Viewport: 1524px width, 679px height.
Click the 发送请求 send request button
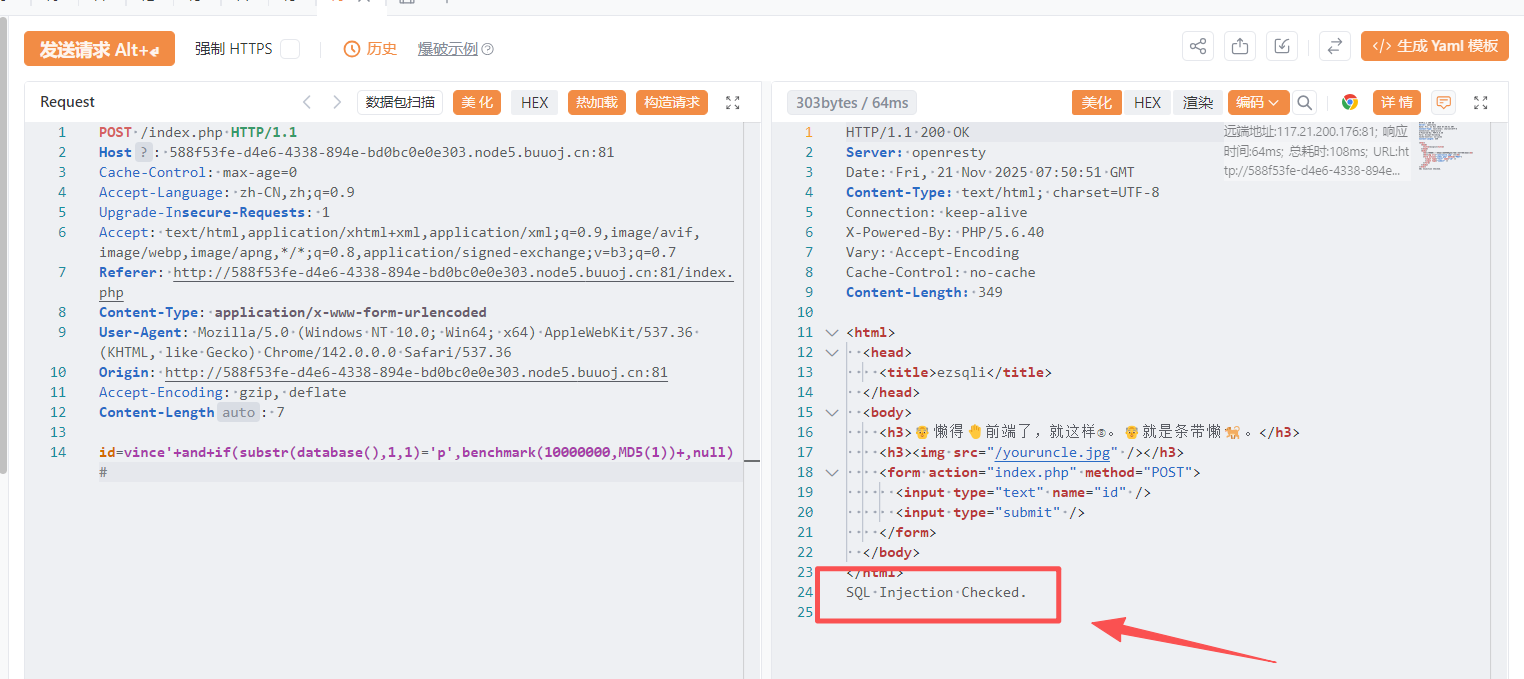[99, 49]
